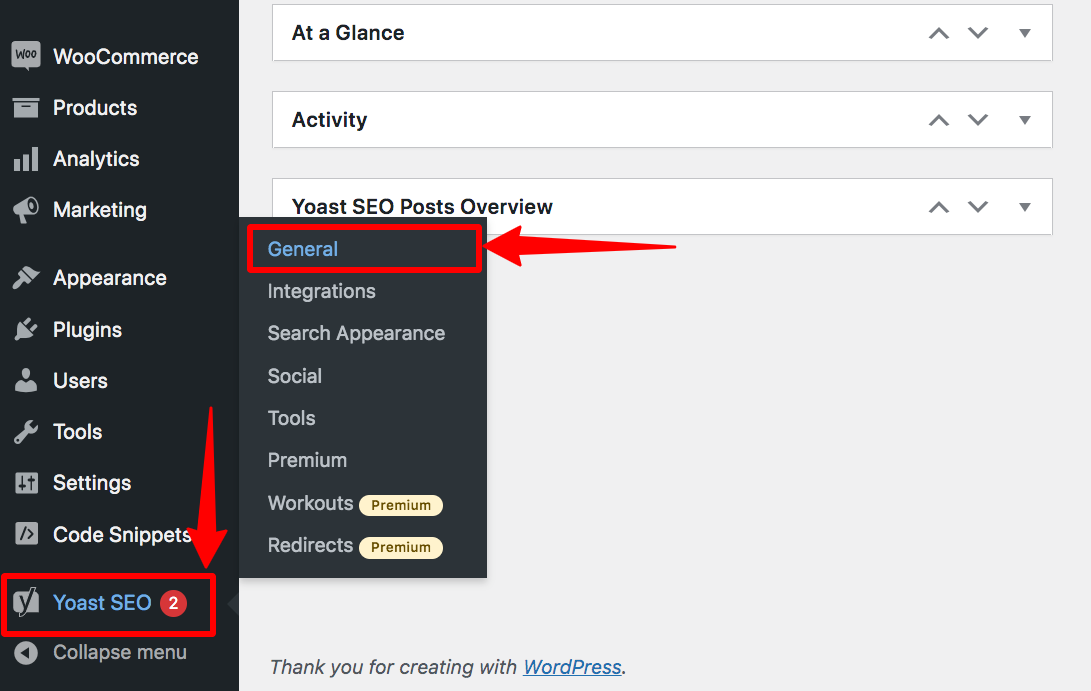Click the Marketing megaphone icon
Image resolution: width=1091 pixels, height=691 pixels.
(x=26, y=210)
